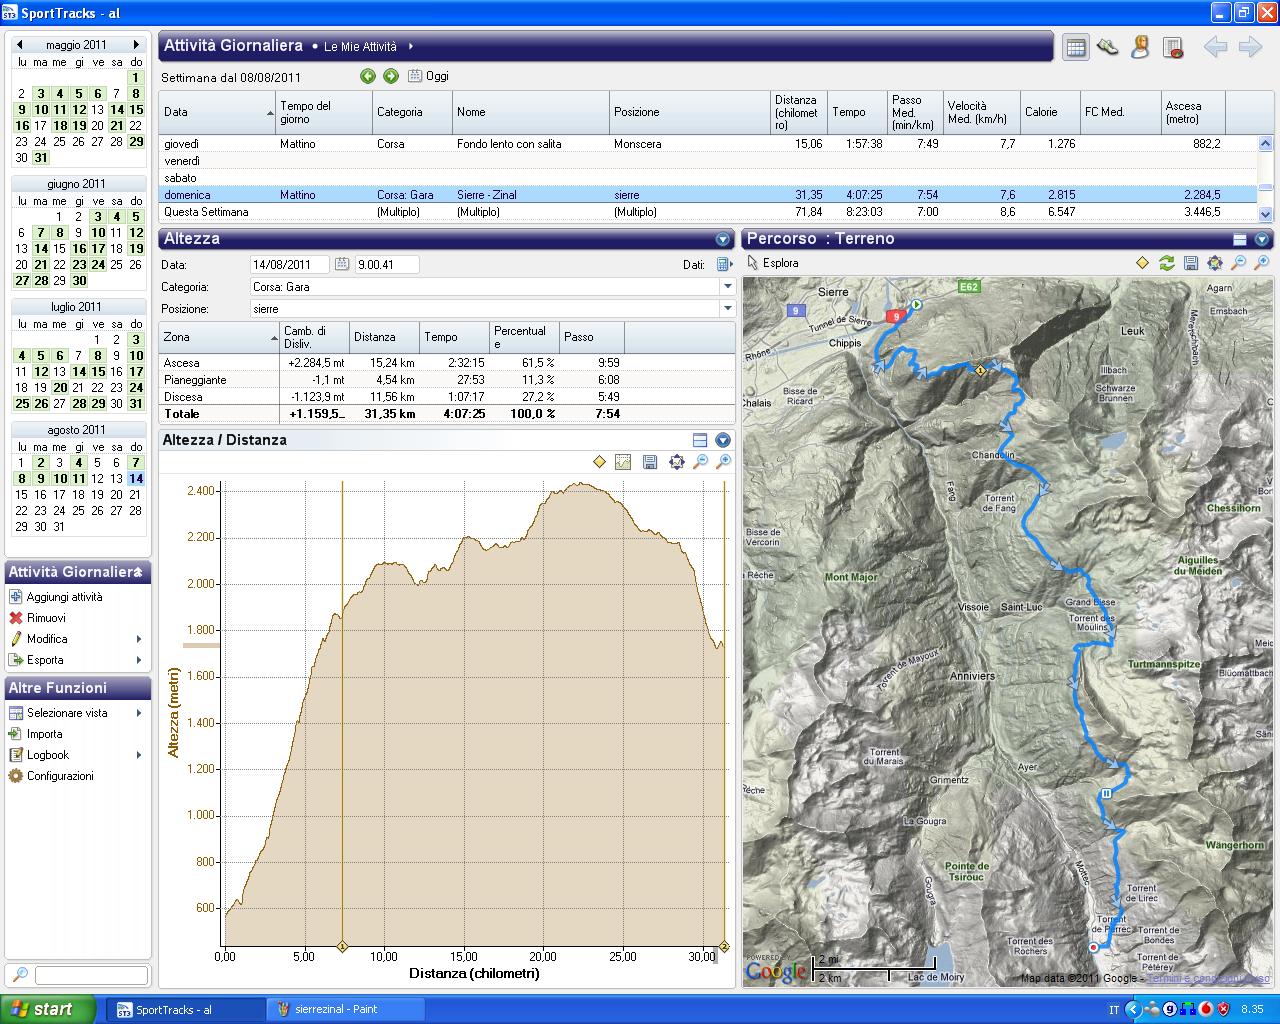
Task: Click Aggiungi attività in sidebar
Action: (x=64, y=597)
